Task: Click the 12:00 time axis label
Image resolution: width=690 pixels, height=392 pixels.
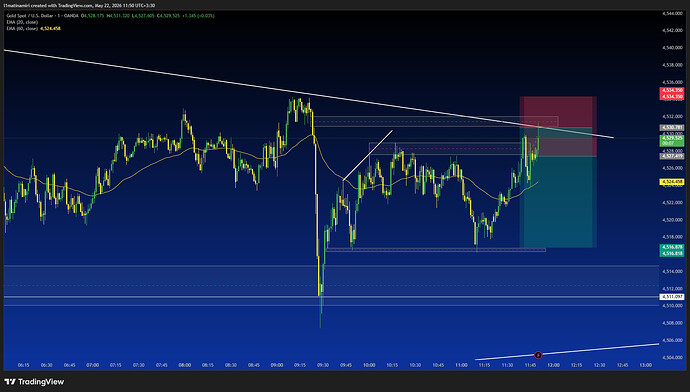Action: [x=553, y=365]
